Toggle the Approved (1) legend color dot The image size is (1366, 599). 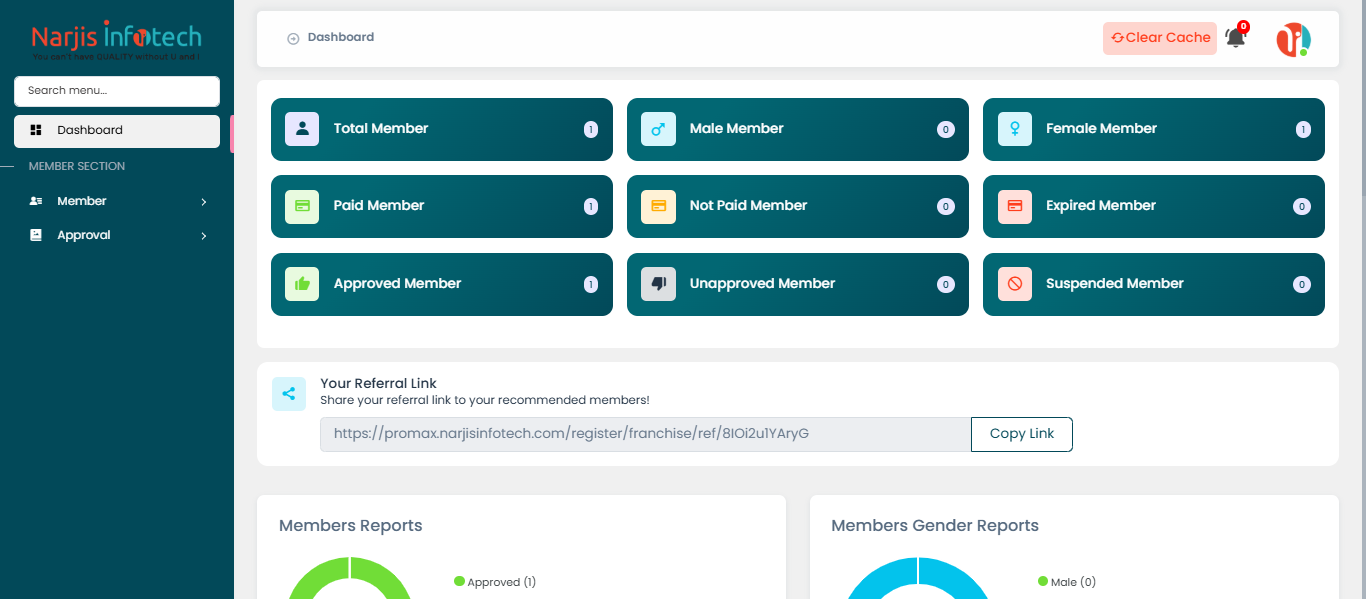(459, 581)
